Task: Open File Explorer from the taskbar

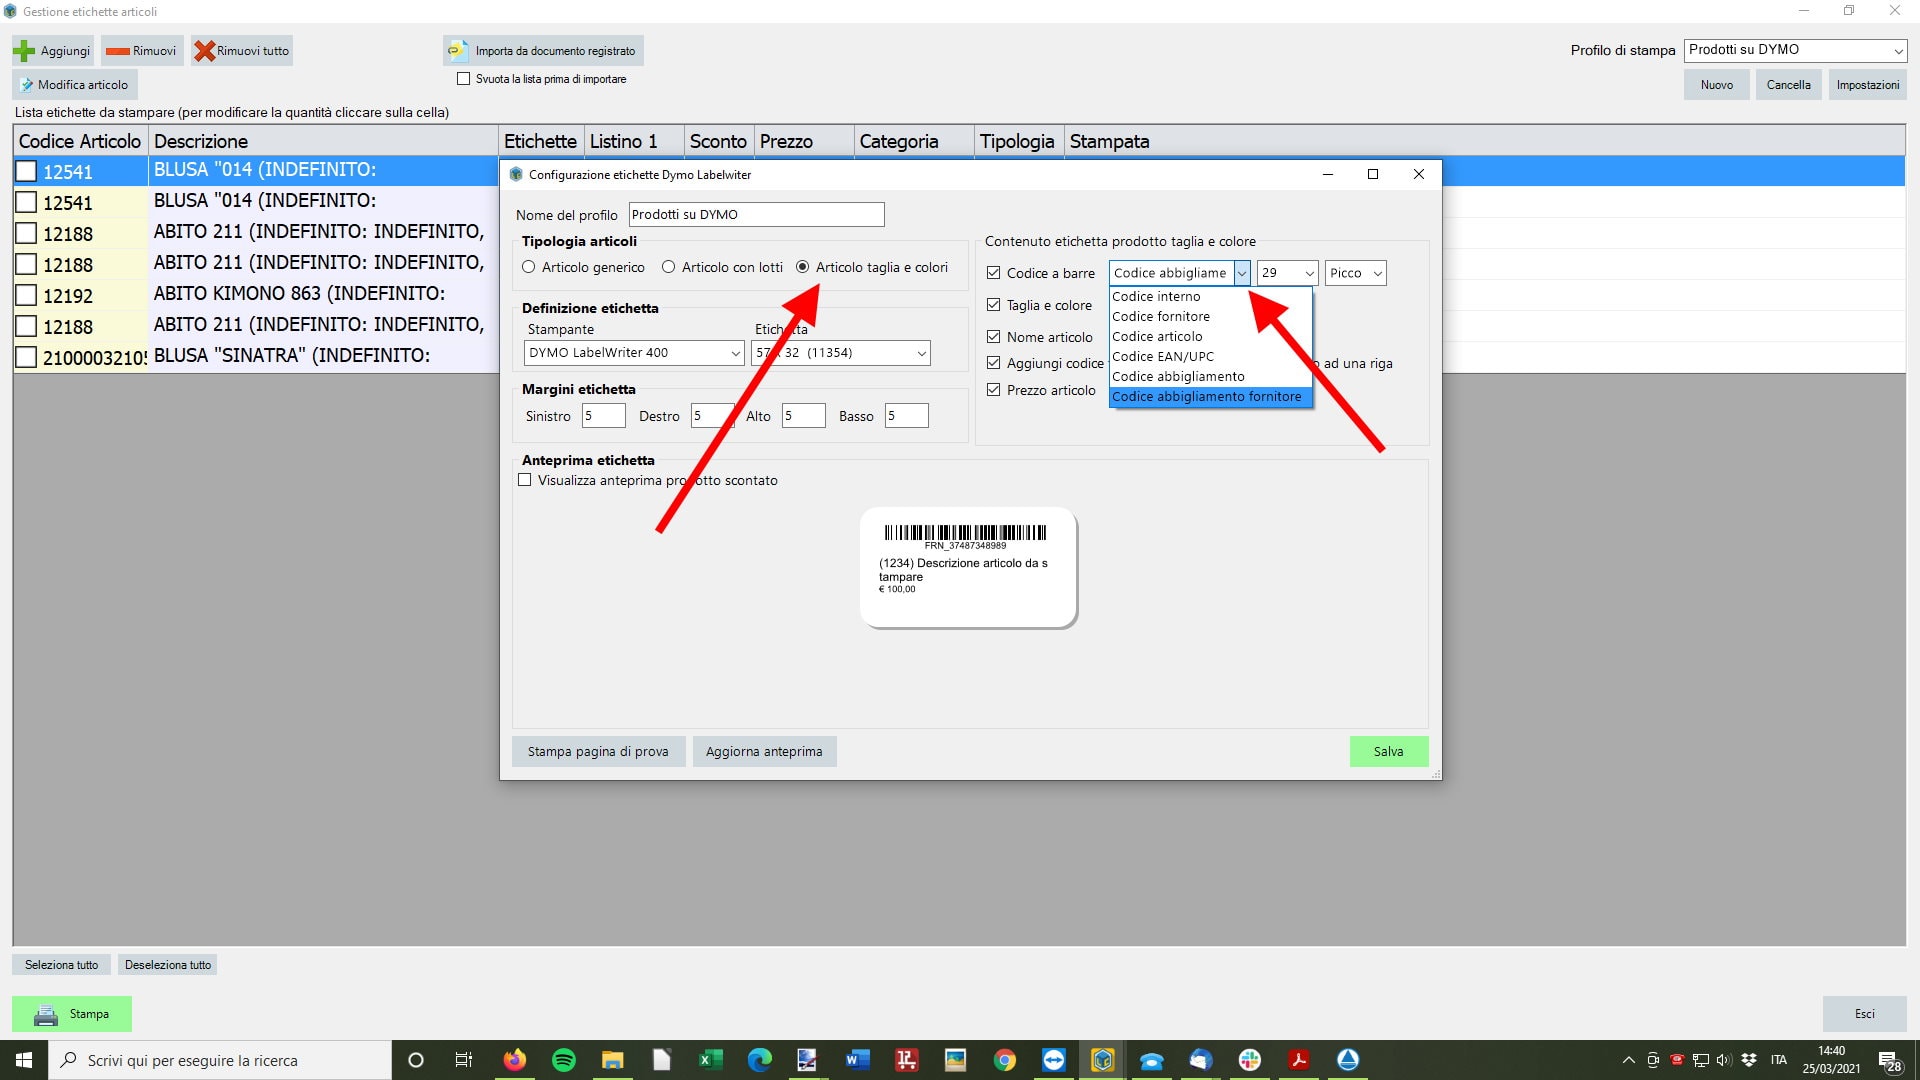Action: (x=613, y=1060)
